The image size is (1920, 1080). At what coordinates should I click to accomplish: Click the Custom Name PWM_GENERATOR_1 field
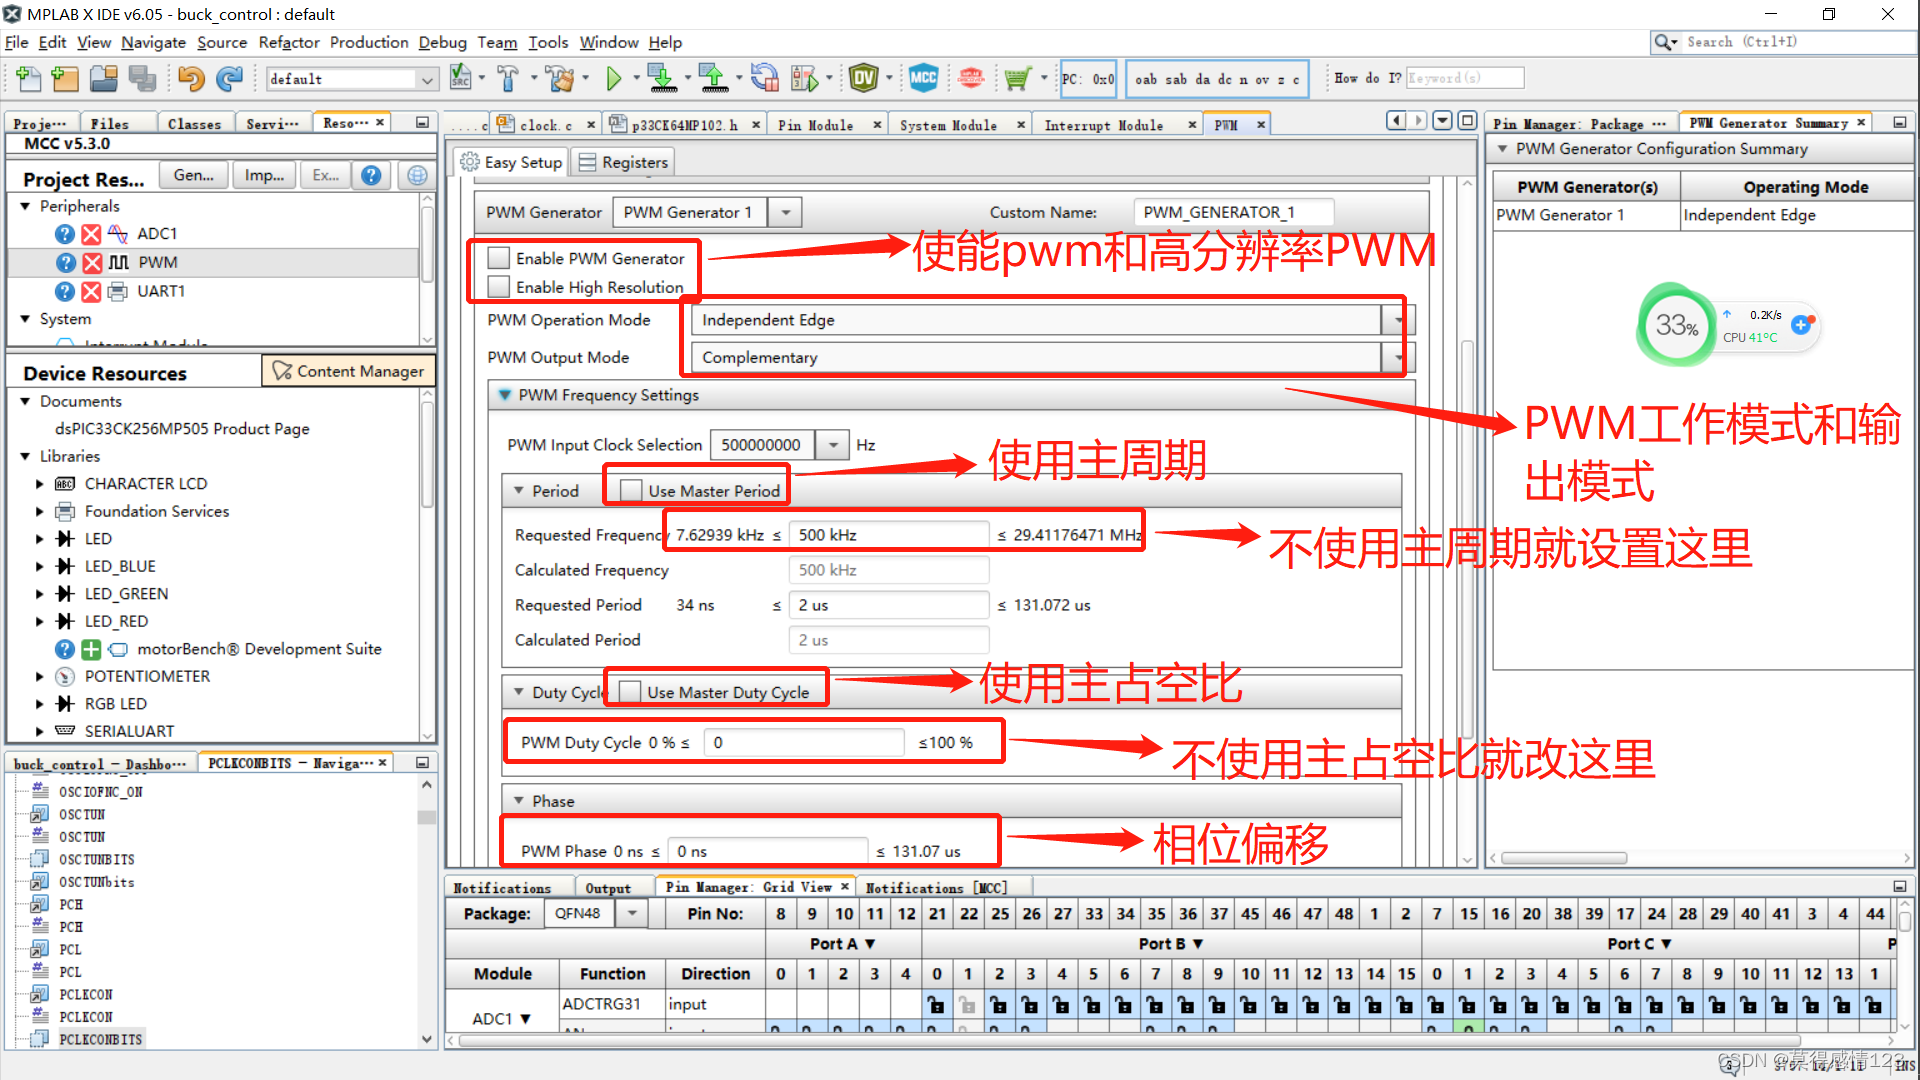click(x=1233, y=212)
